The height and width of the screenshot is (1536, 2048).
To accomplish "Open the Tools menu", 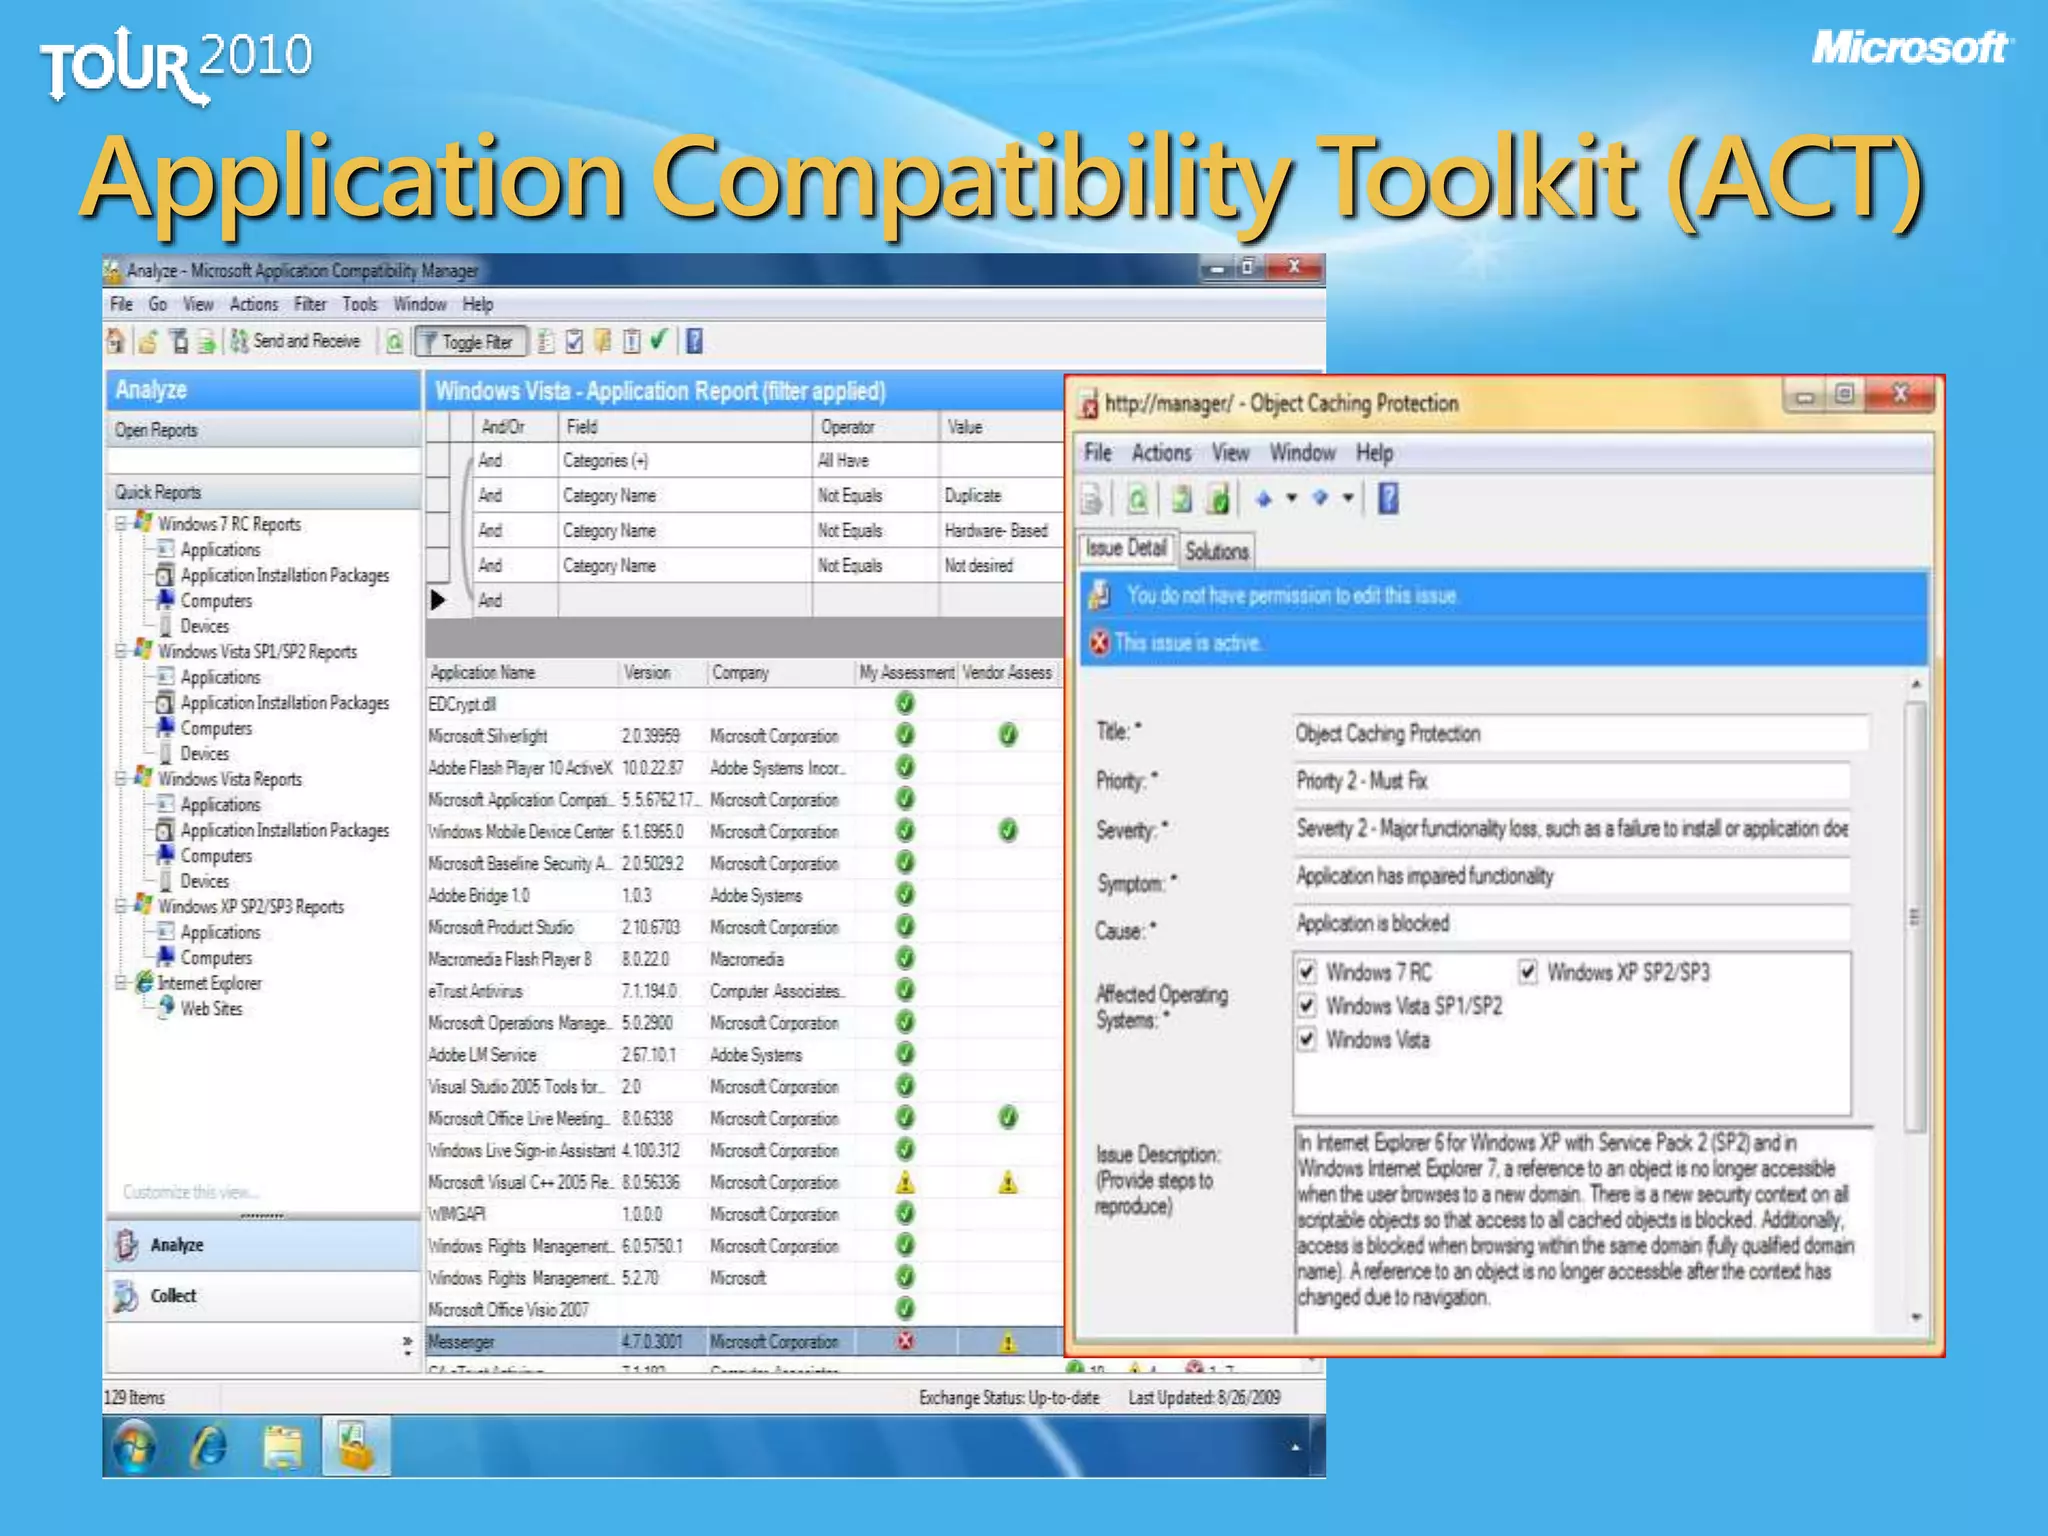I will point(360,304).
